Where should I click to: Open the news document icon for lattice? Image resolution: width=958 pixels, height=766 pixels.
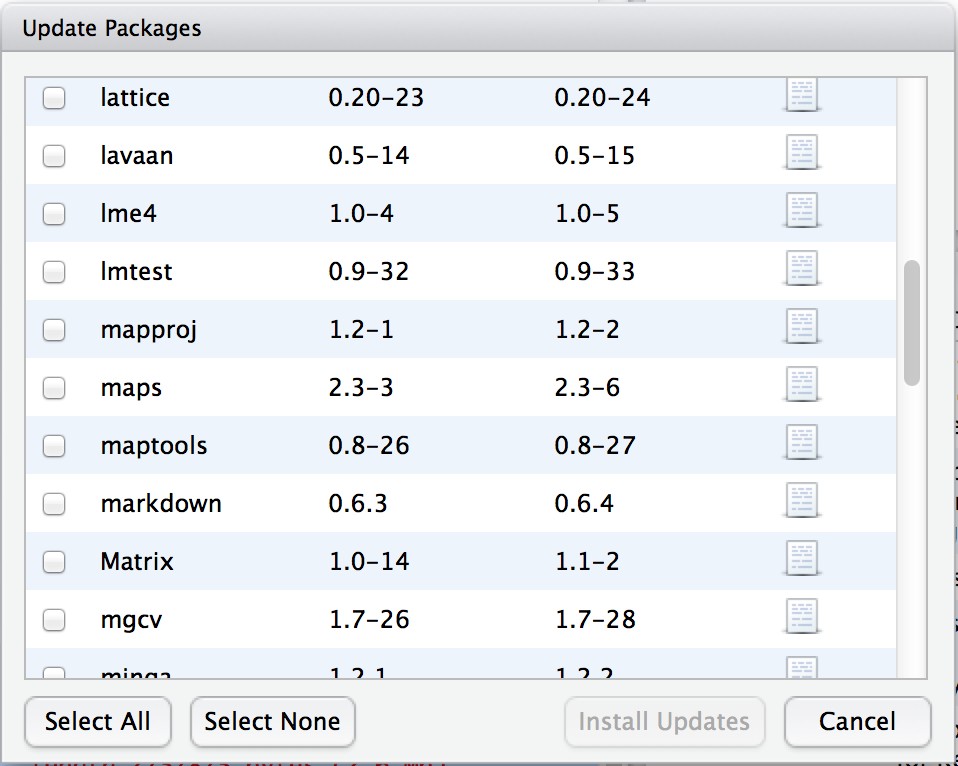802,95
